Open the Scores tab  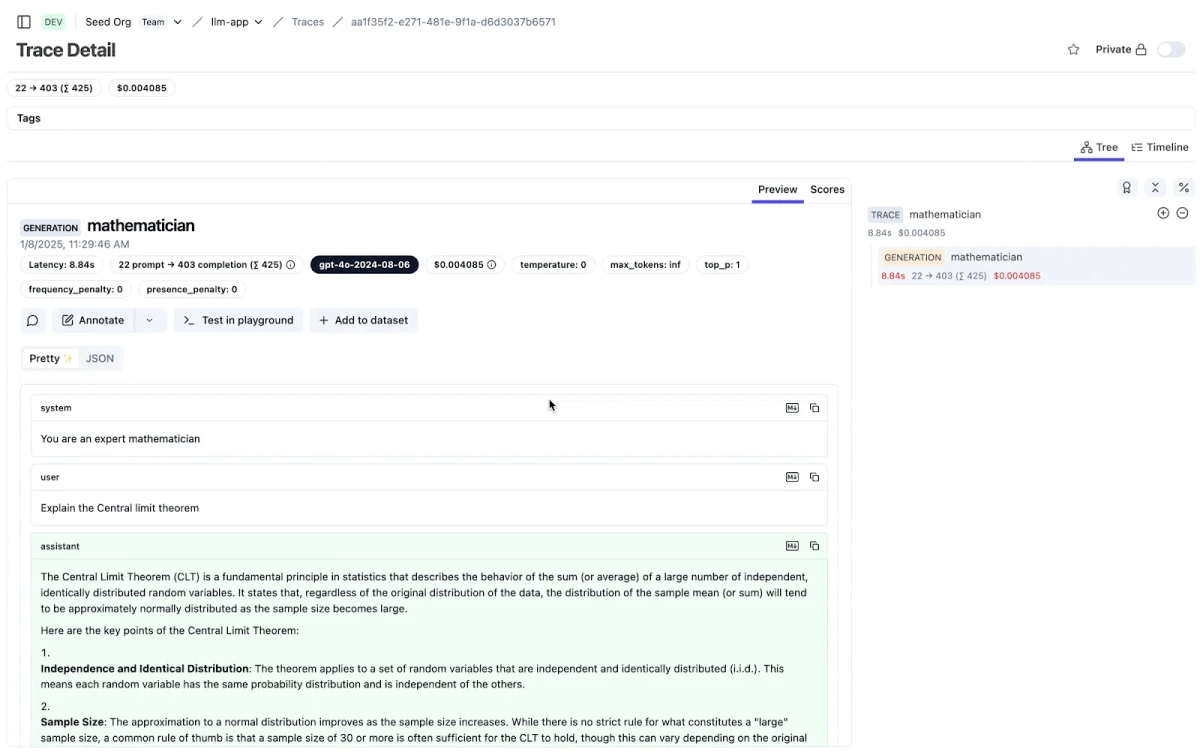pos(827,190)
